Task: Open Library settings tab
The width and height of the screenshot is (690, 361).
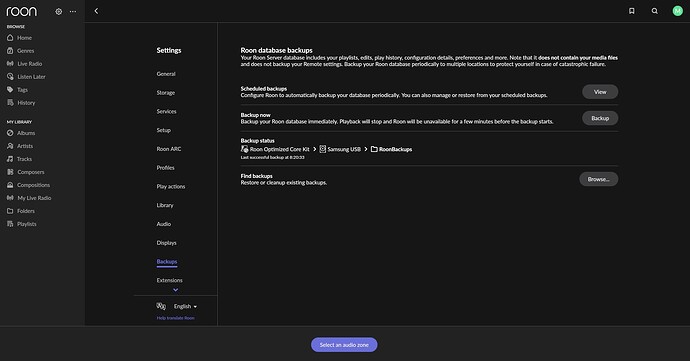Action: pyautogui.click(x=165, y=205)
